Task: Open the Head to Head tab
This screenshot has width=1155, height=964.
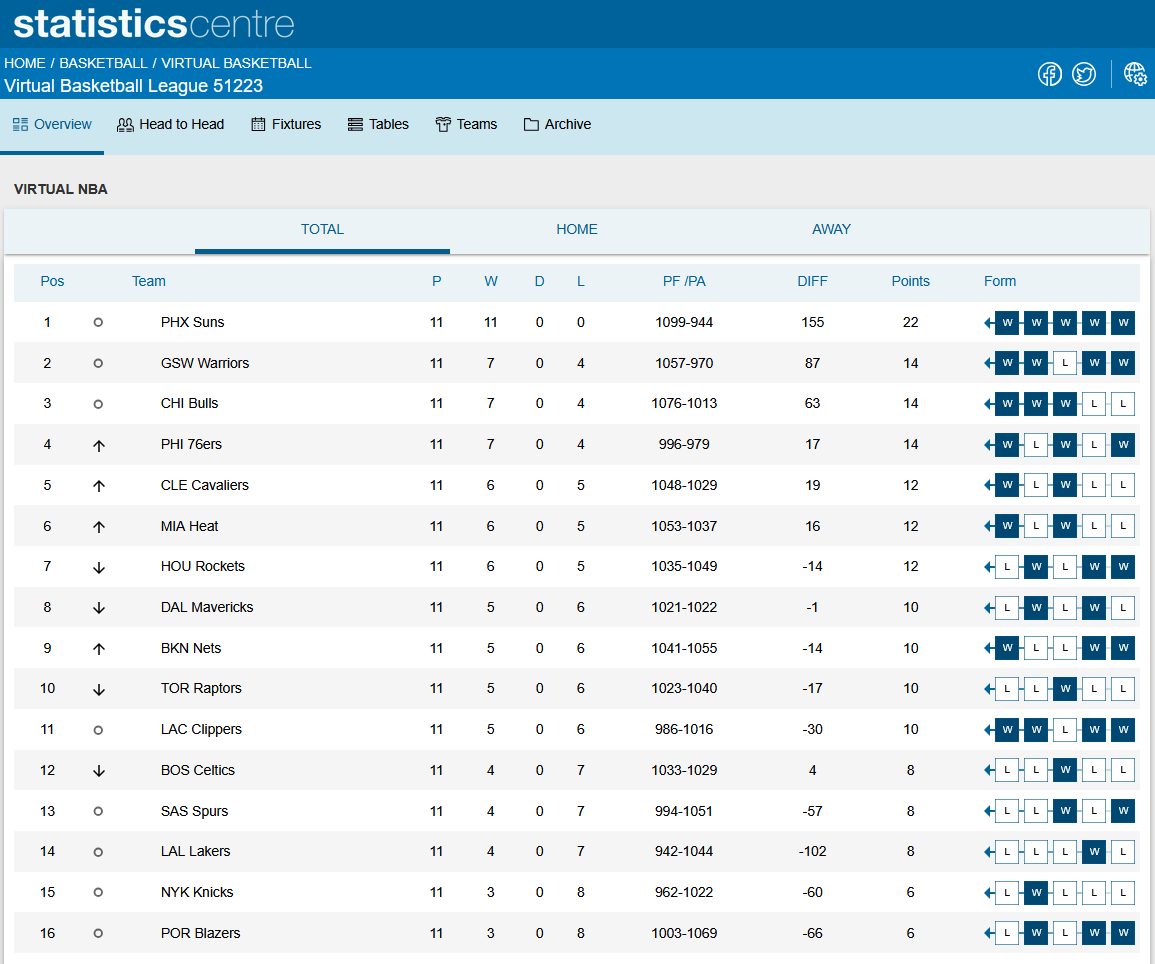Action: [x=170, y=125]
